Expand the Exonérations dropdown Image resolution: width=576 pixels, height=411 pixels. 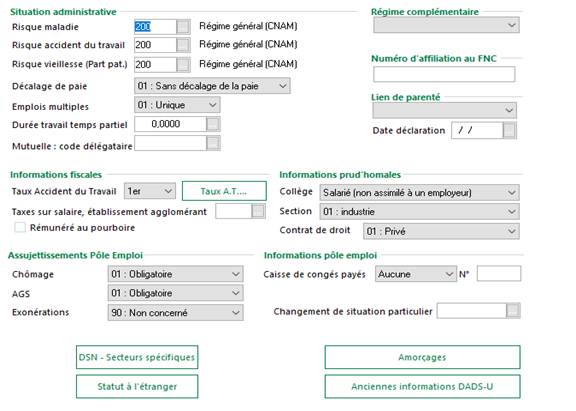176,313
